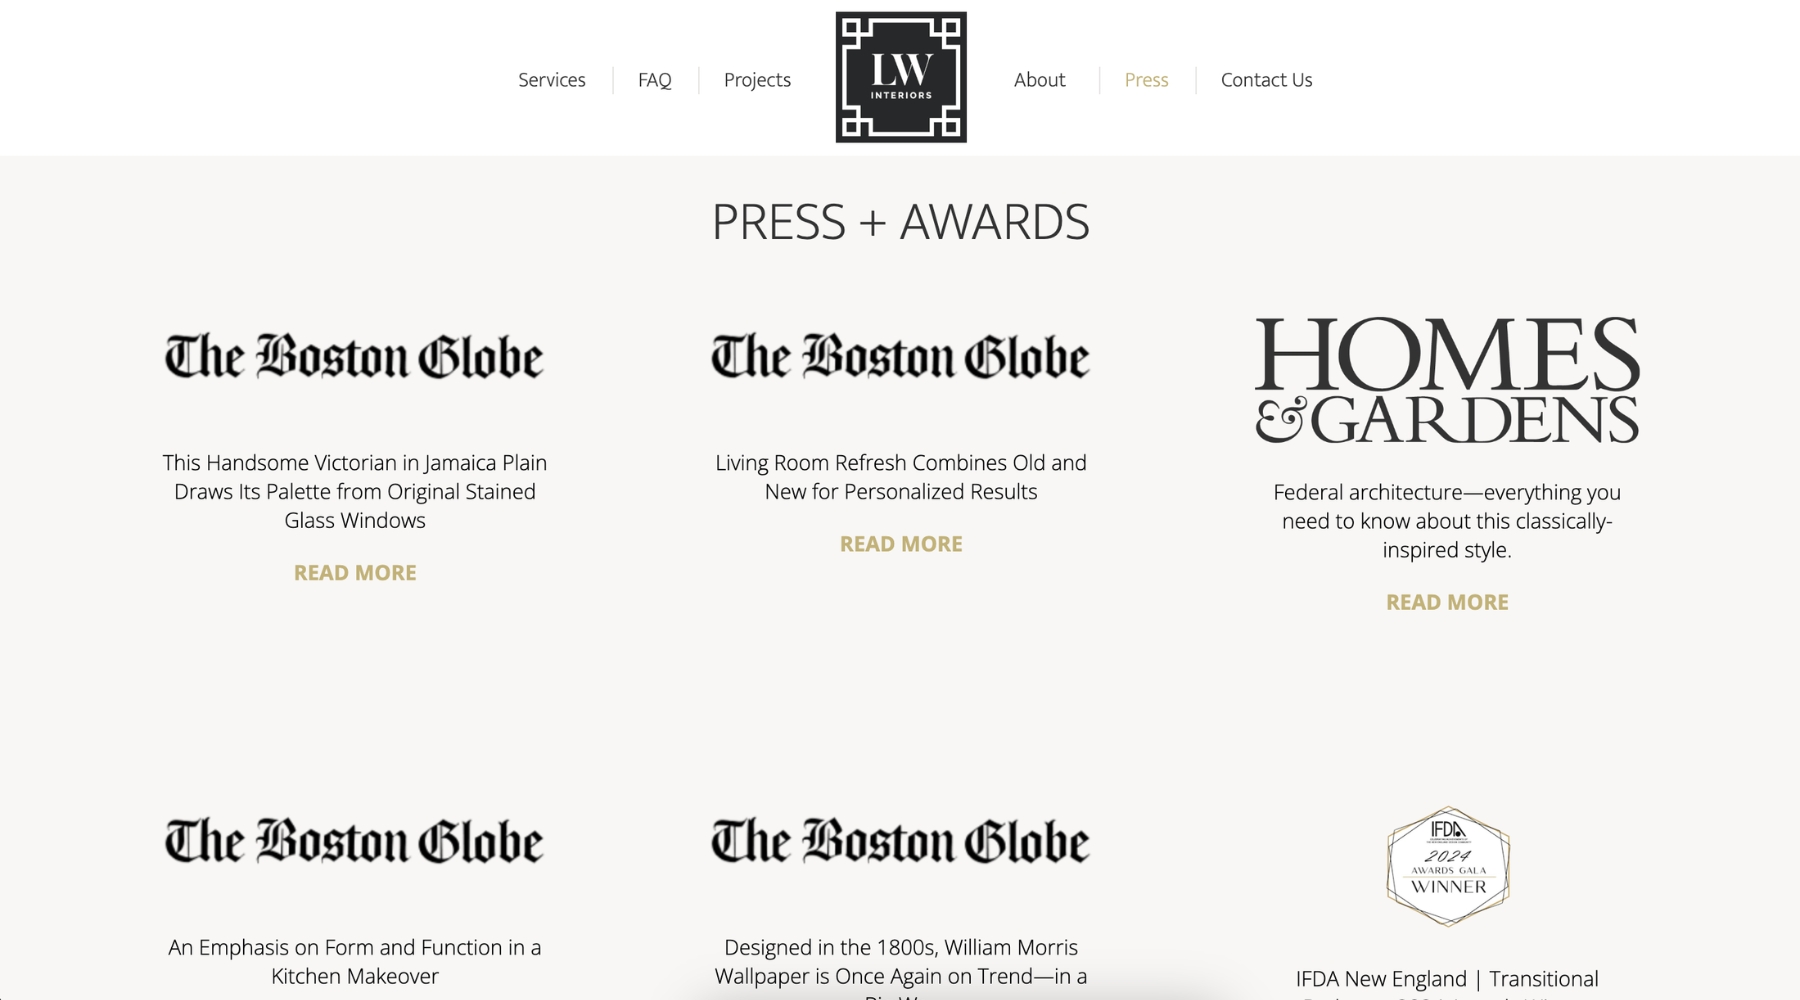
Task: Select the Living Room Refresh article title
Action: point(901,477)
